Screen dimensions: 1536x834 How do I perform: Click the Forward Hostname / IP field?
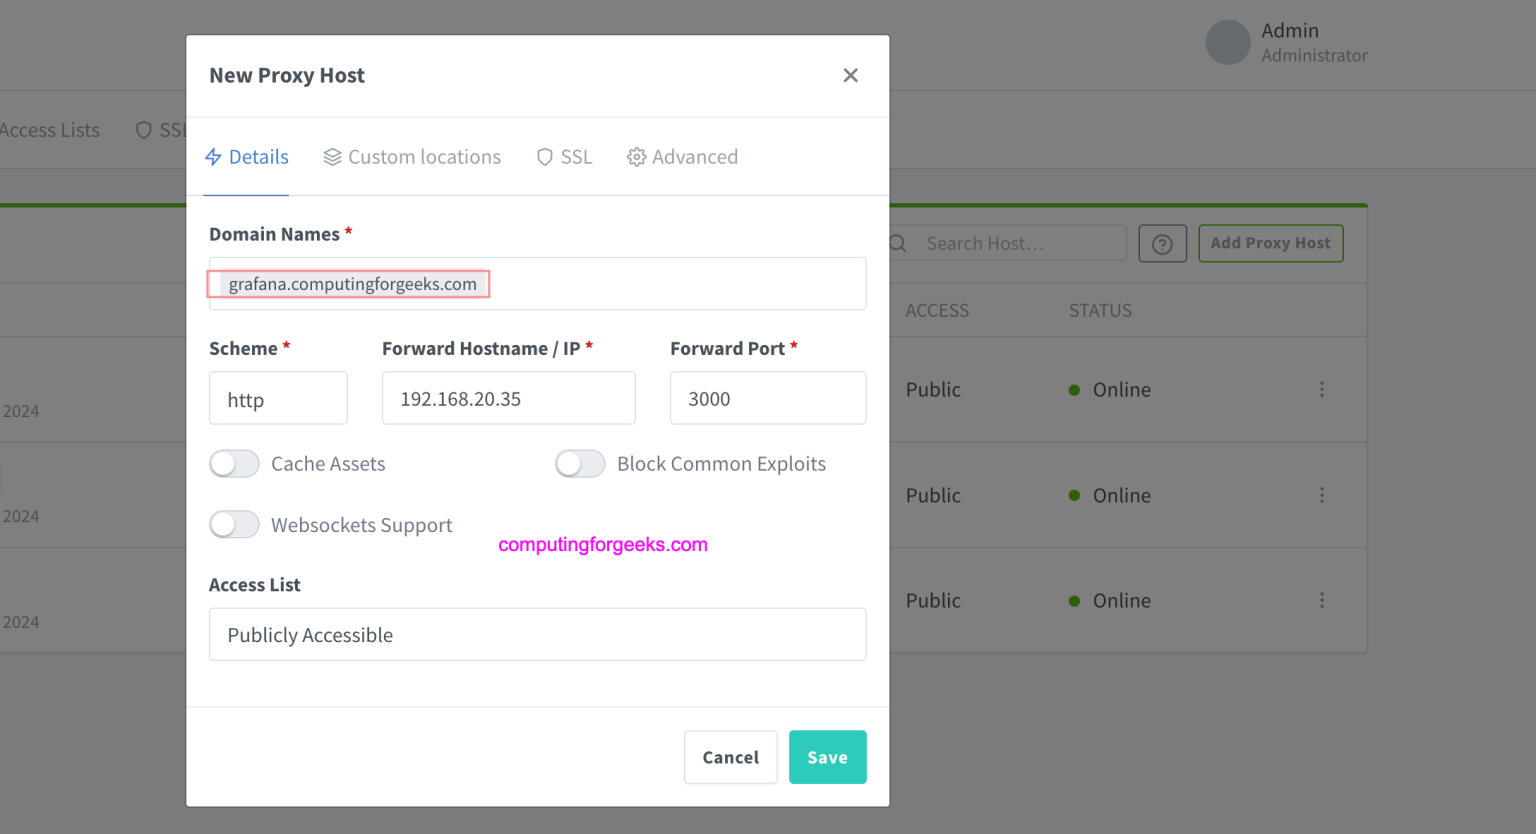coord(508,399)
